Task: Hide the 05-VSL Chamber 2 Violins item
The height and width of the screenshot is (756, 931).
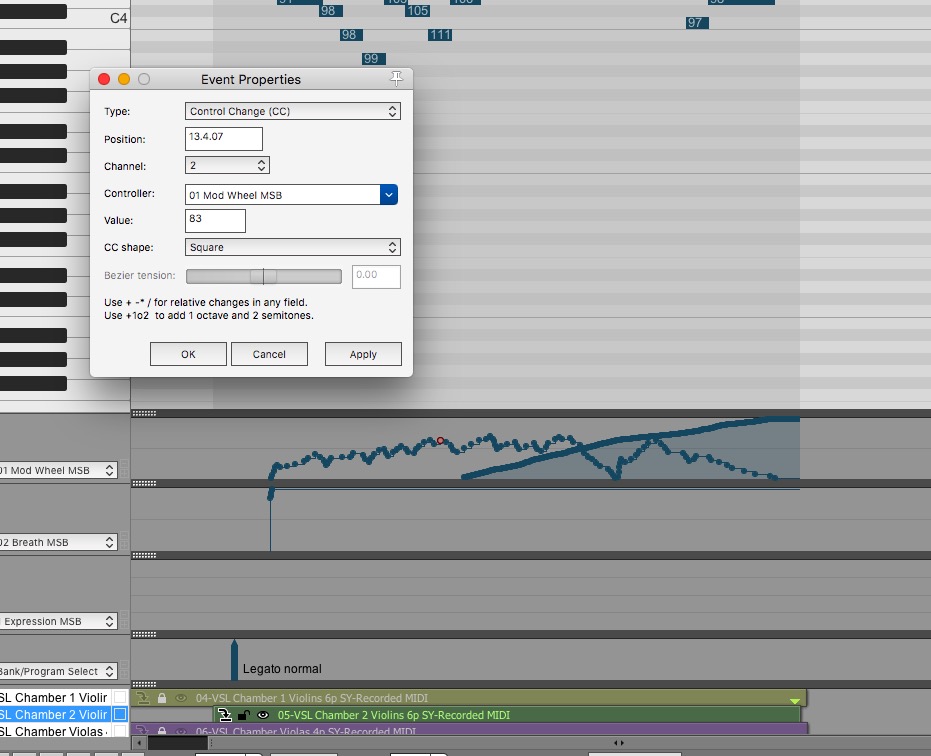Action: pyautogui.click(x=262, y=715)
